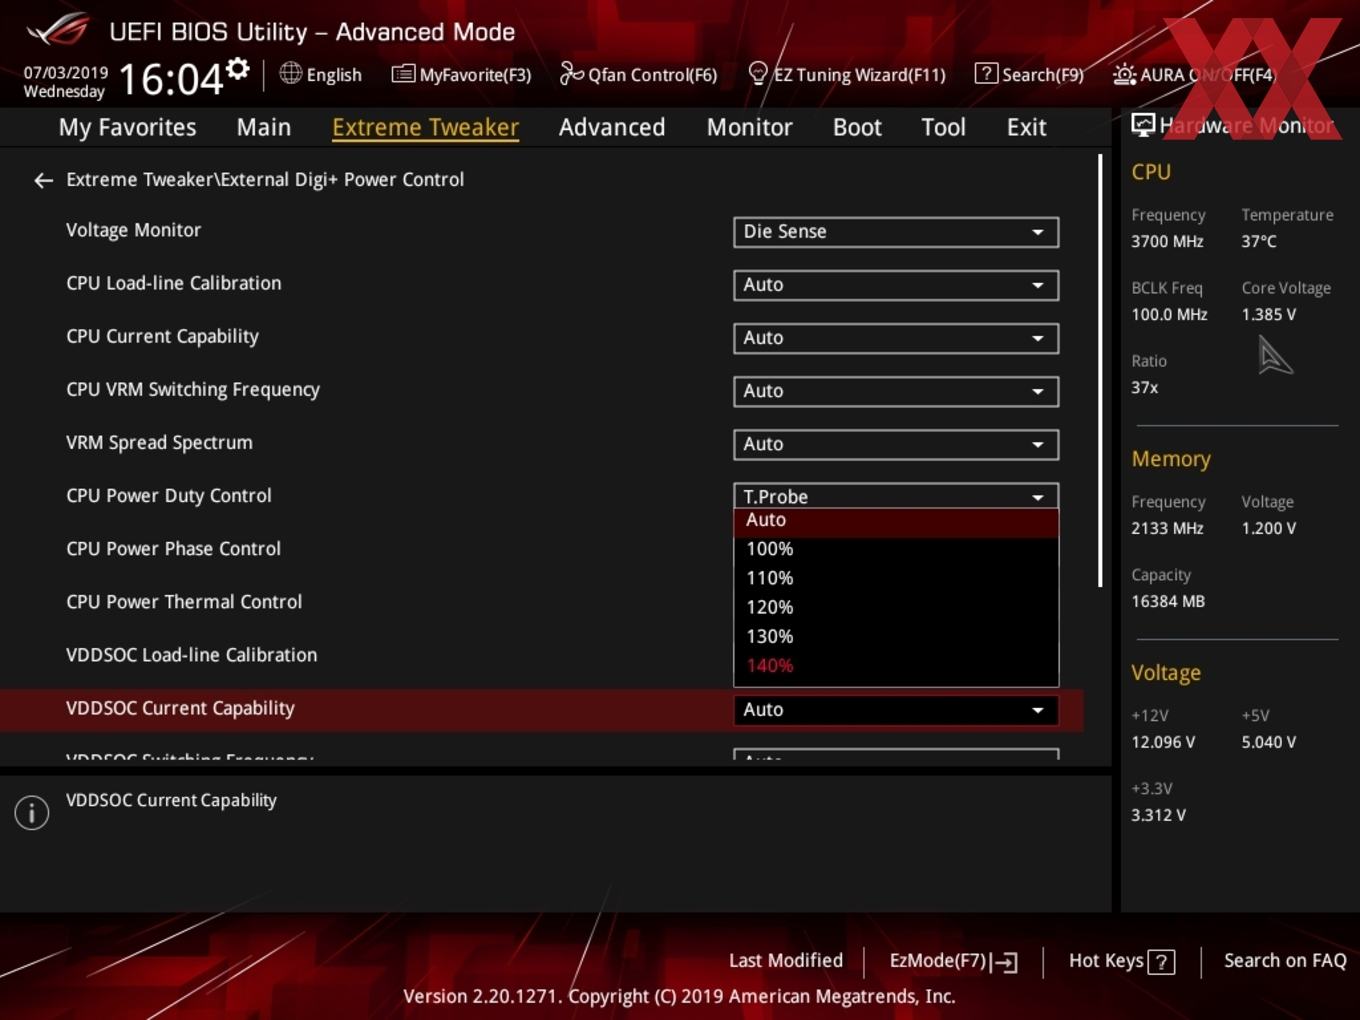
Task: Click CPU Power Phase Control row
Action: 173,549
